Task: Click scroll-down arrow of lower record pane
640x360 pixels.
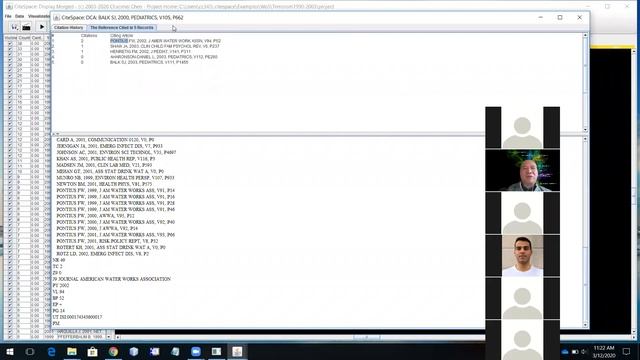Action: tap(585, 325)
